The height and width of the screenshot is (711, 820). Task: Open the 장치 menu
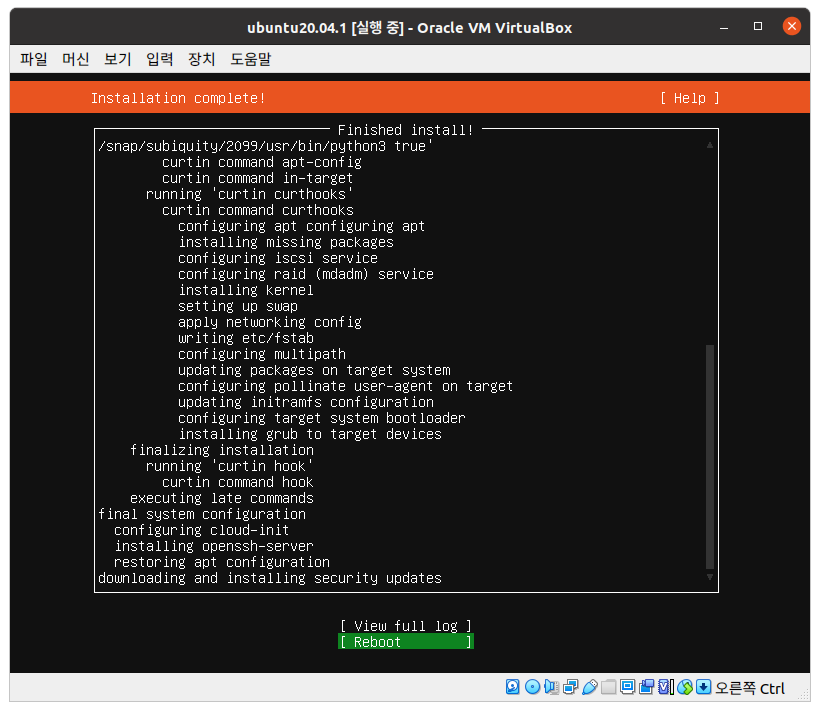point(201,59)
